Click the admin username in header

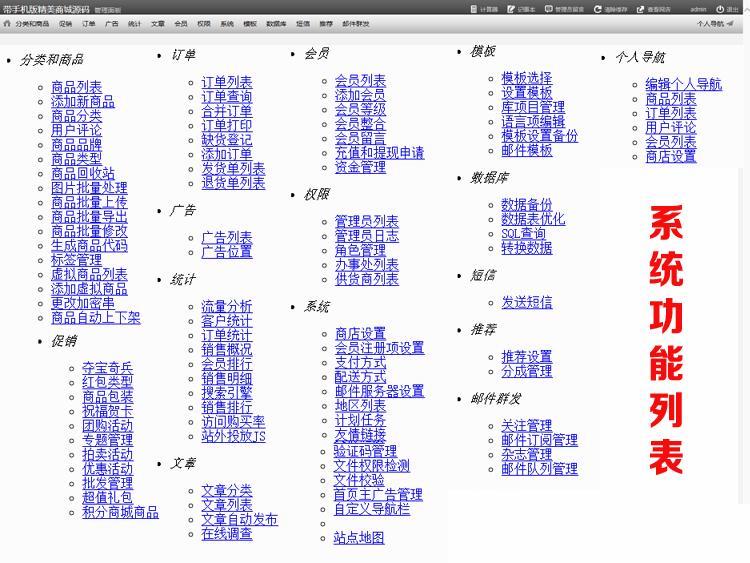pyautogui.click(x=698, y=10)
